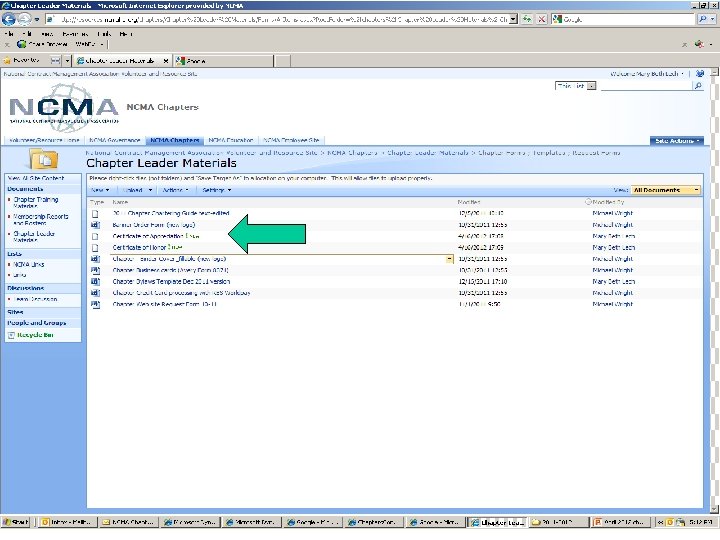The height and width of the screenshot is (540, 720).
Task: Click People and Groups heading
Action: tap(37, 323)
